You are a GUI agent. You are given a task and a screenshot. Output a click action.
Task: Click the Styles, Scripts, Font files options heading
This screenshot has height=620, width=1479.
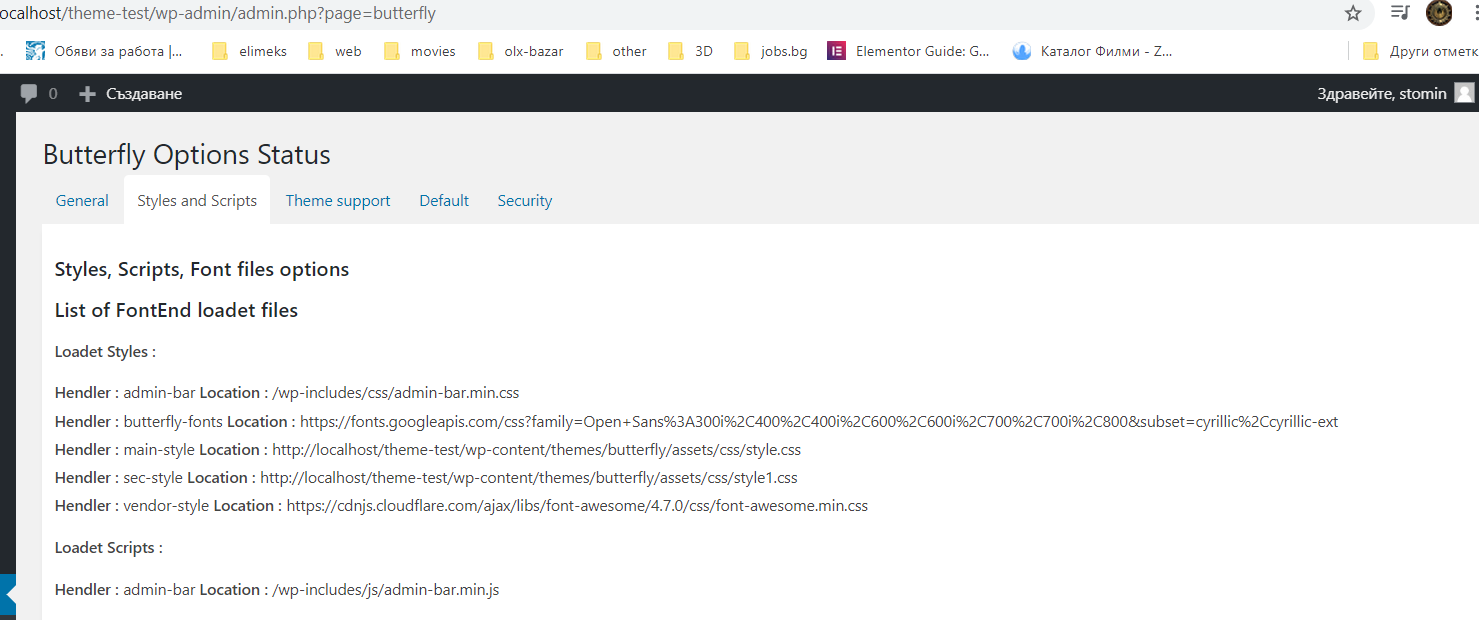pyautogui.click(x=202, y=269)
